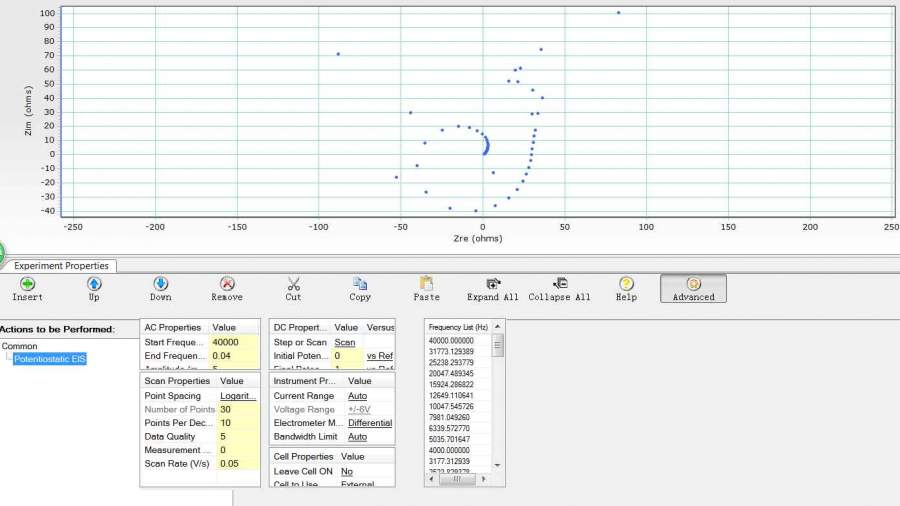Toggle the Advanced button
900x506 pixels.
[693, 289]
